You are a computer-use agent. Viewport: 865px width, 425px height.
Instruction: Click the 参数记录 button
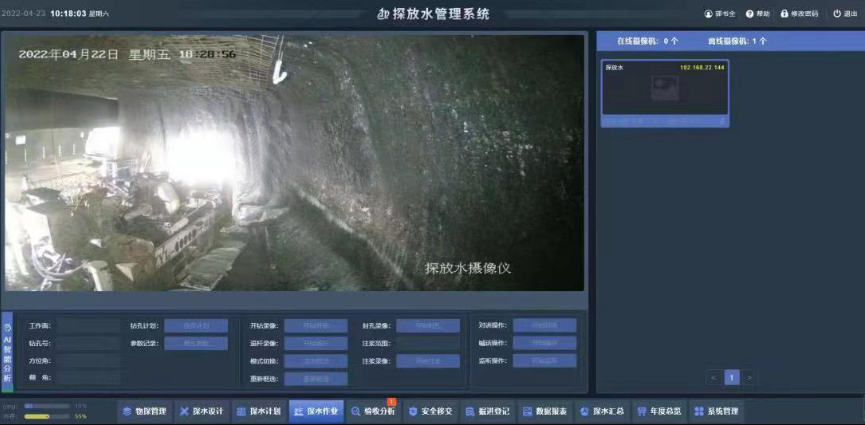(x=196, y=343)
